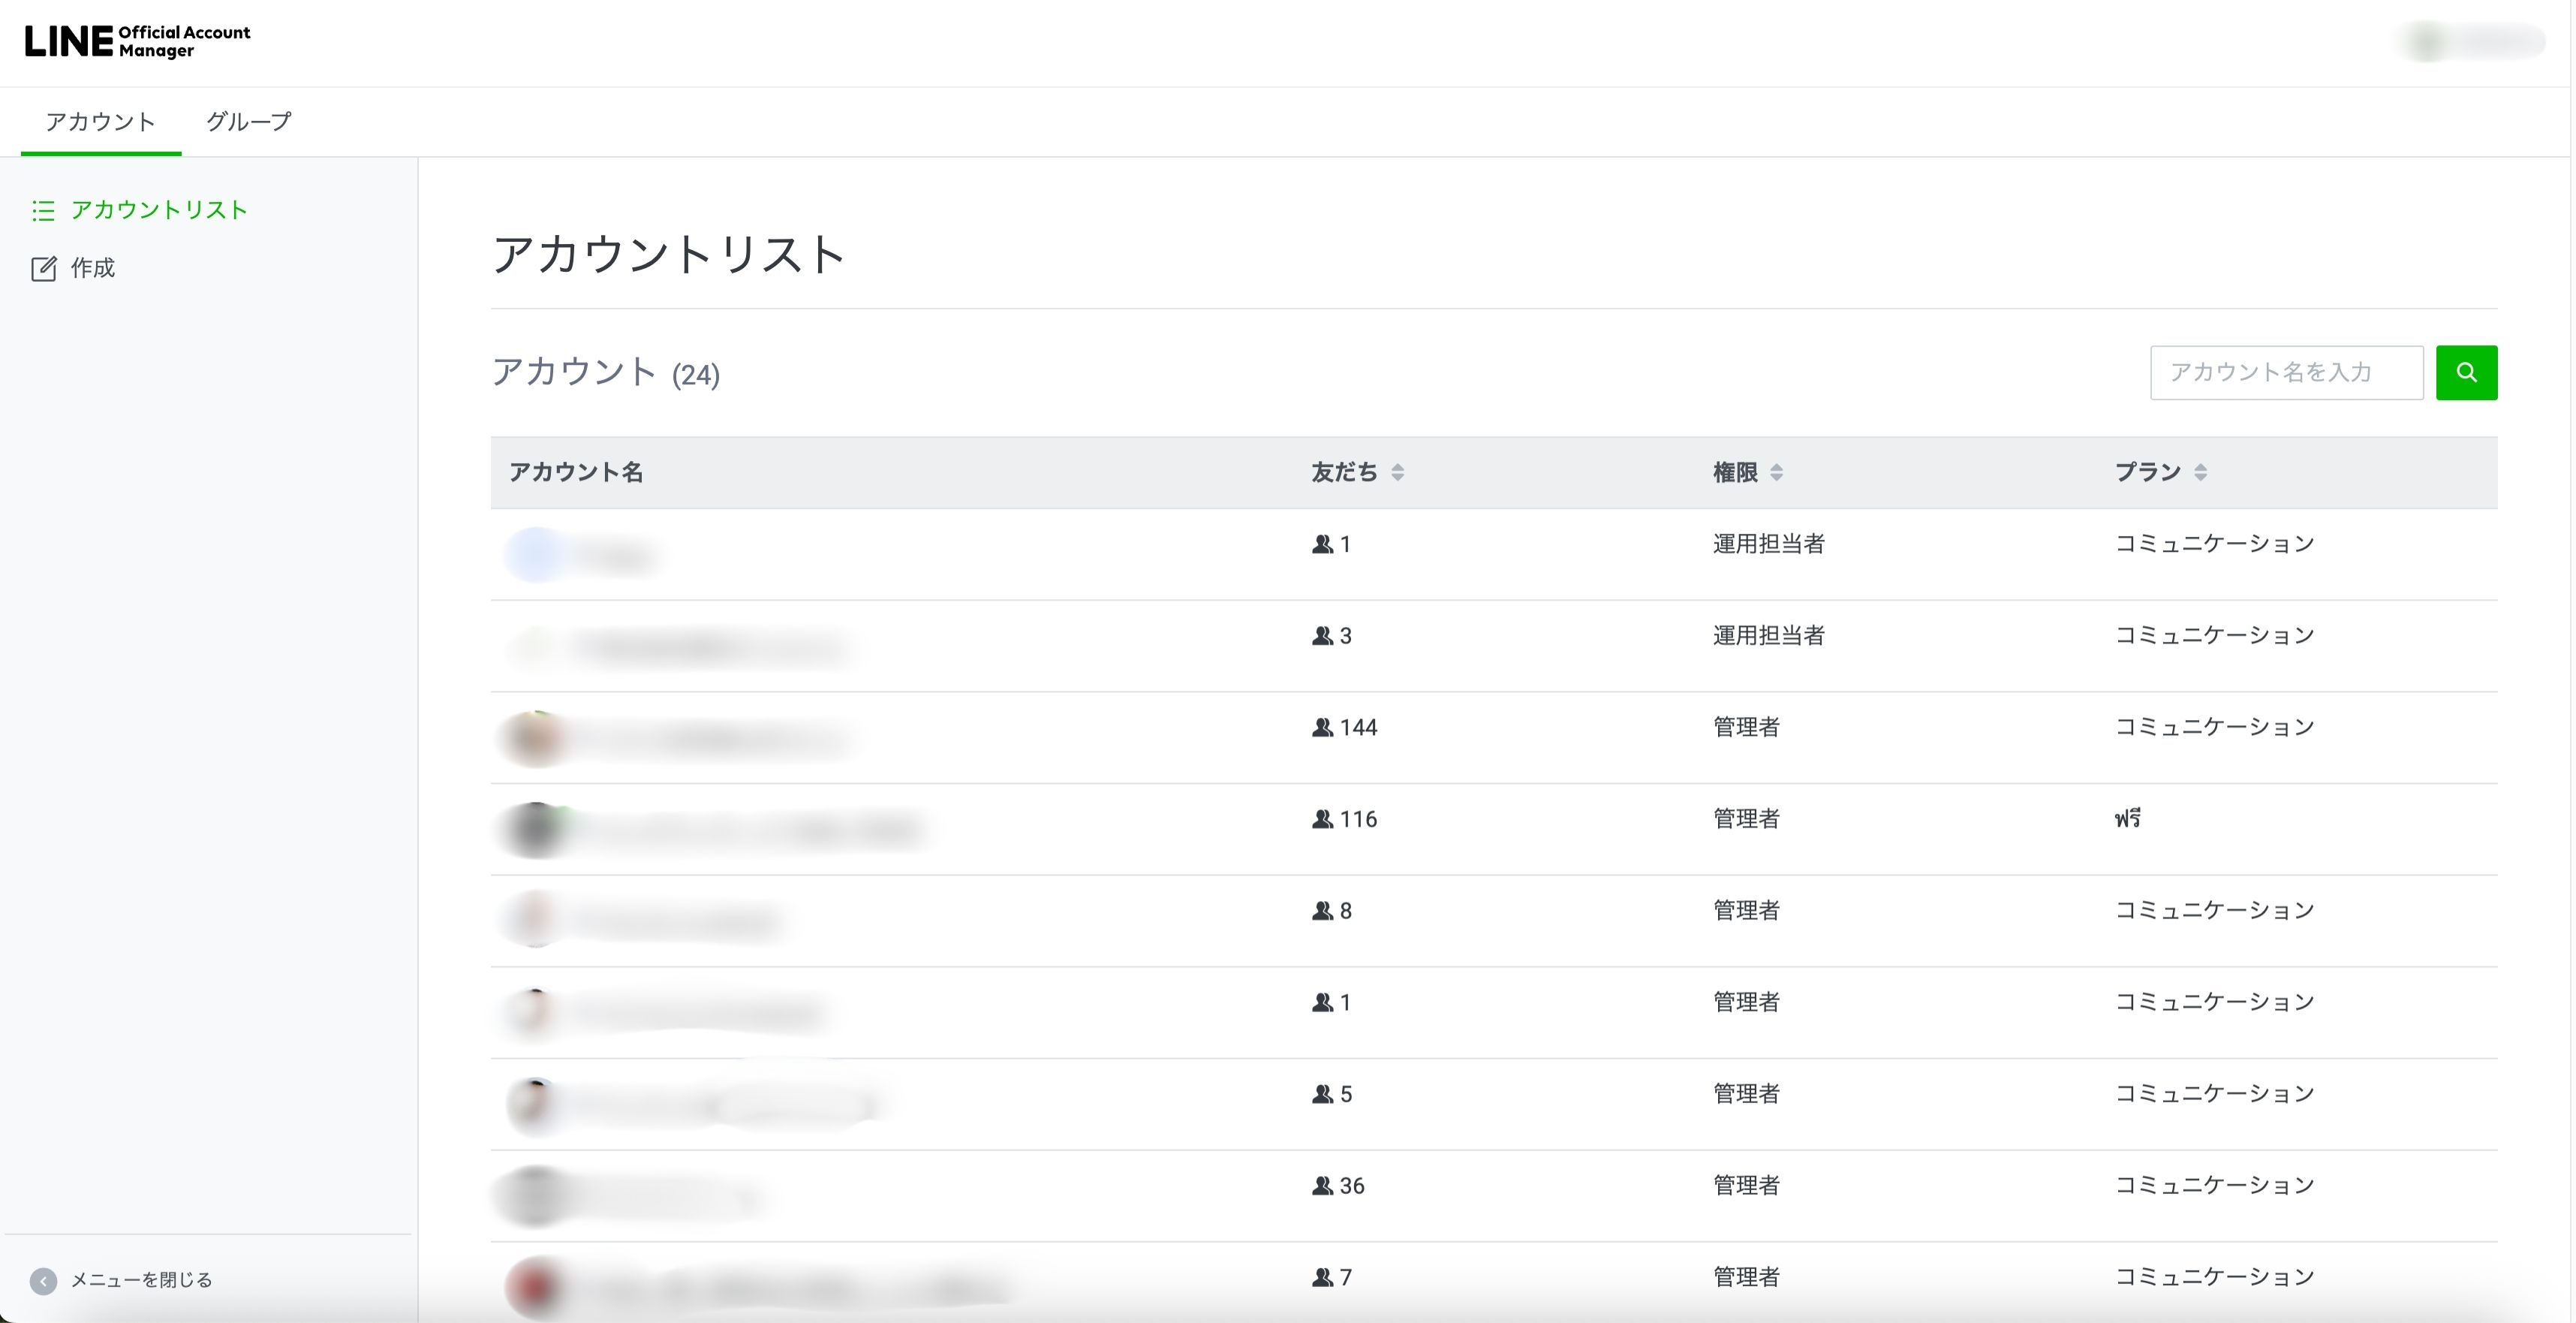Click the アカウントリスト list icon in sidebar
Image resolution: width=2576 pixels, height=1323 pixels.
point(43,210)
